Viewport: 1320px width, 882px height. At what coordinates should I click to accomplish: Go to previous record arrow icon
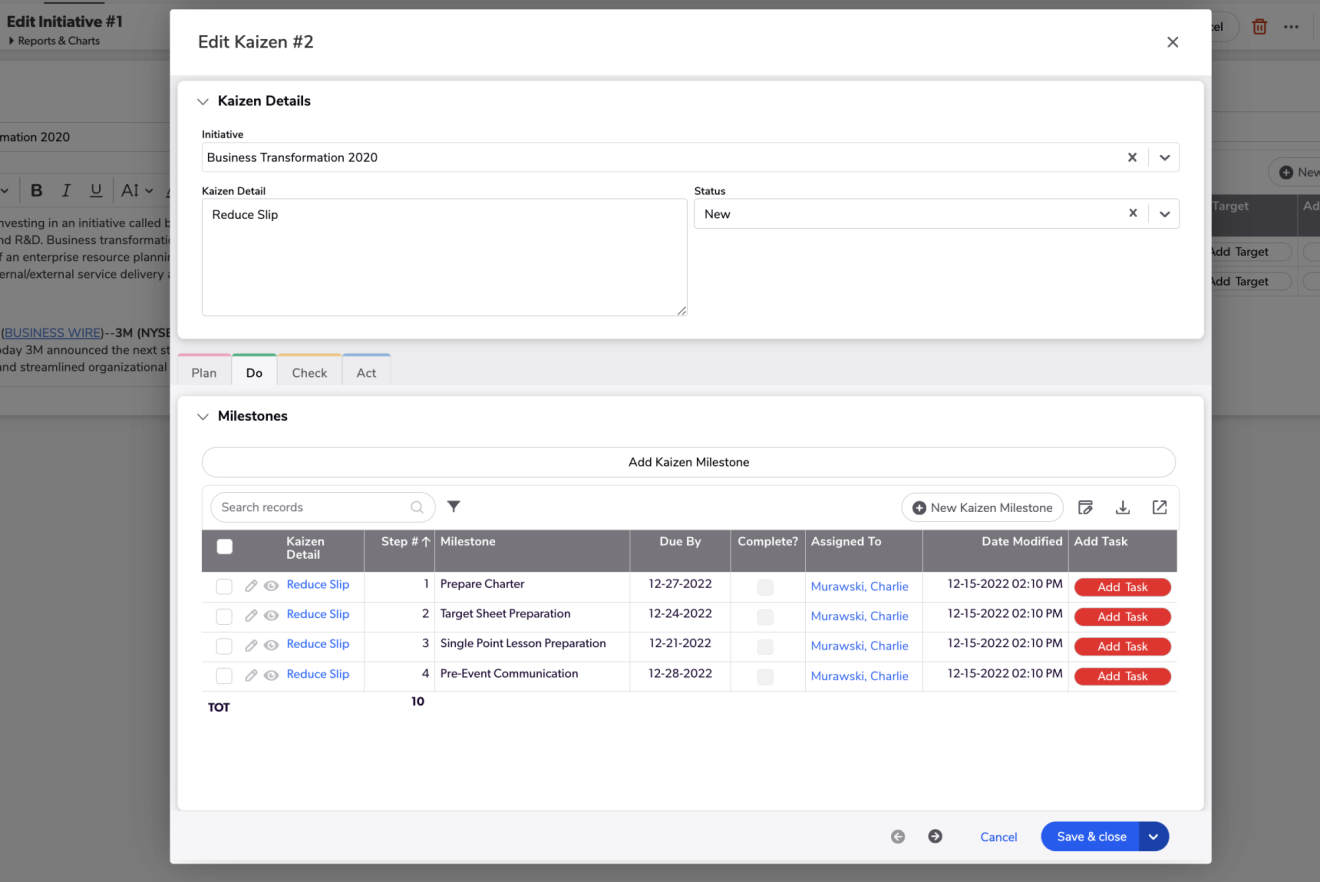click(x=898, y=837)
